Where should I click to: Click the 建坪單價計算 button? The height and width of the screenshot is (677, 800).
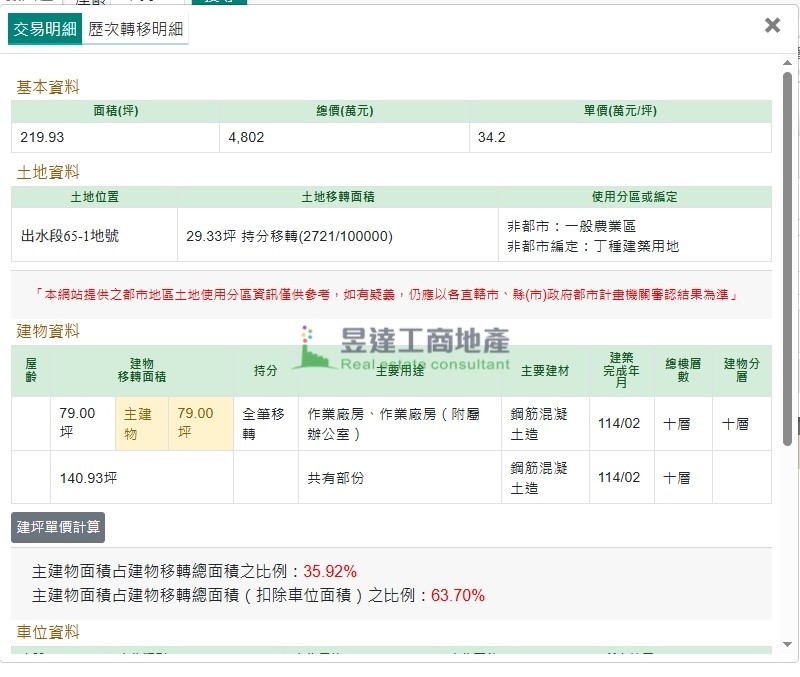[58, 527]
